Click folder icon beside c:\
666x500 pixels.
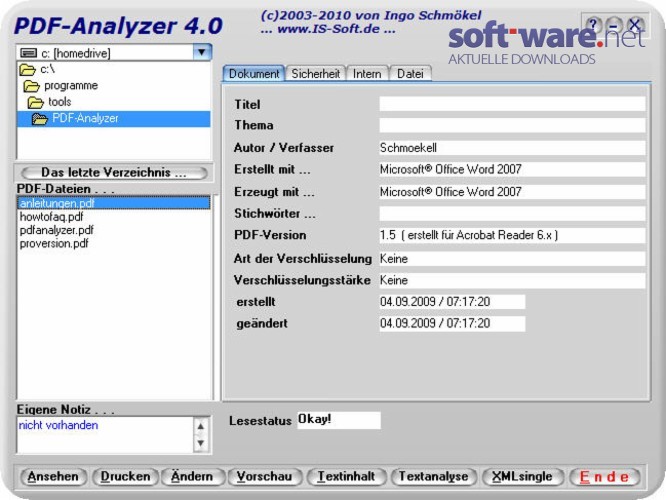click(27, 70)
